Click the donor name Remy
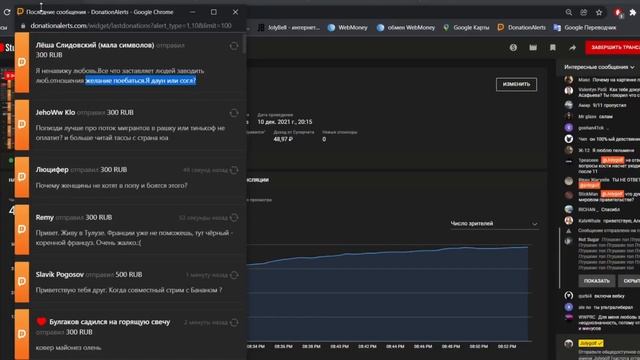The image size is (640, 360). pyautogui.click(x=44, y=217)
